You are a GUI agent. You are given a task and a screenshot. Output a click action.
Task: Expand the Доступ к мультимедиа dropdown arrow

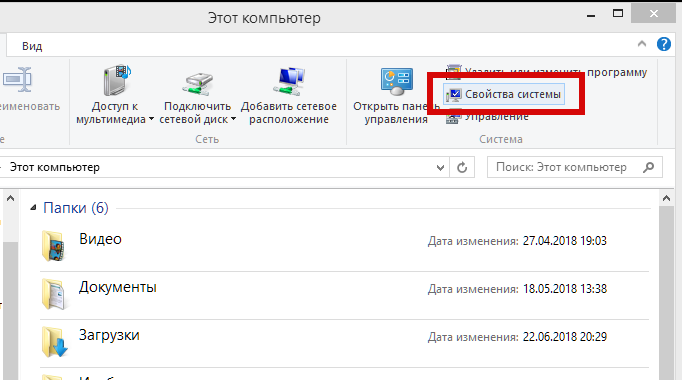(151, 119)
